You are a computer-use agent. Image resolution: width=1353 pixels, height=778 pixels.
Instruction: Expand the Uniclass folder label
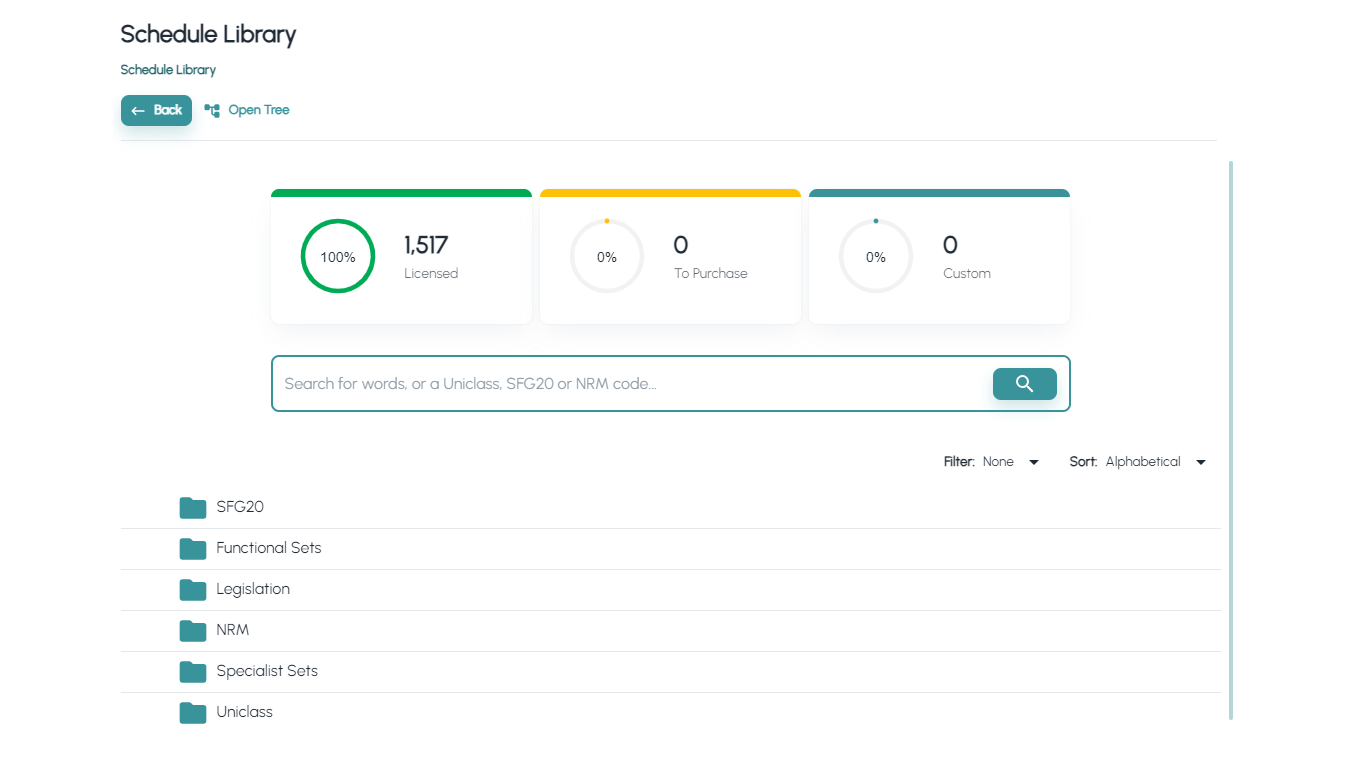pyautogui.click(x=245, y=712)
